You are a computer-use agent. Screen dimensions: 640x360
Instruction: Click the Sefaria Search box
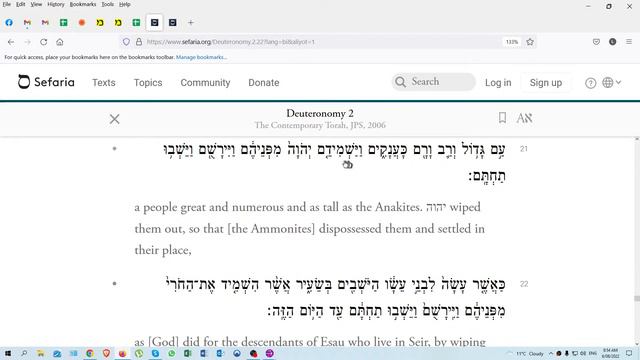coord(433,82)
